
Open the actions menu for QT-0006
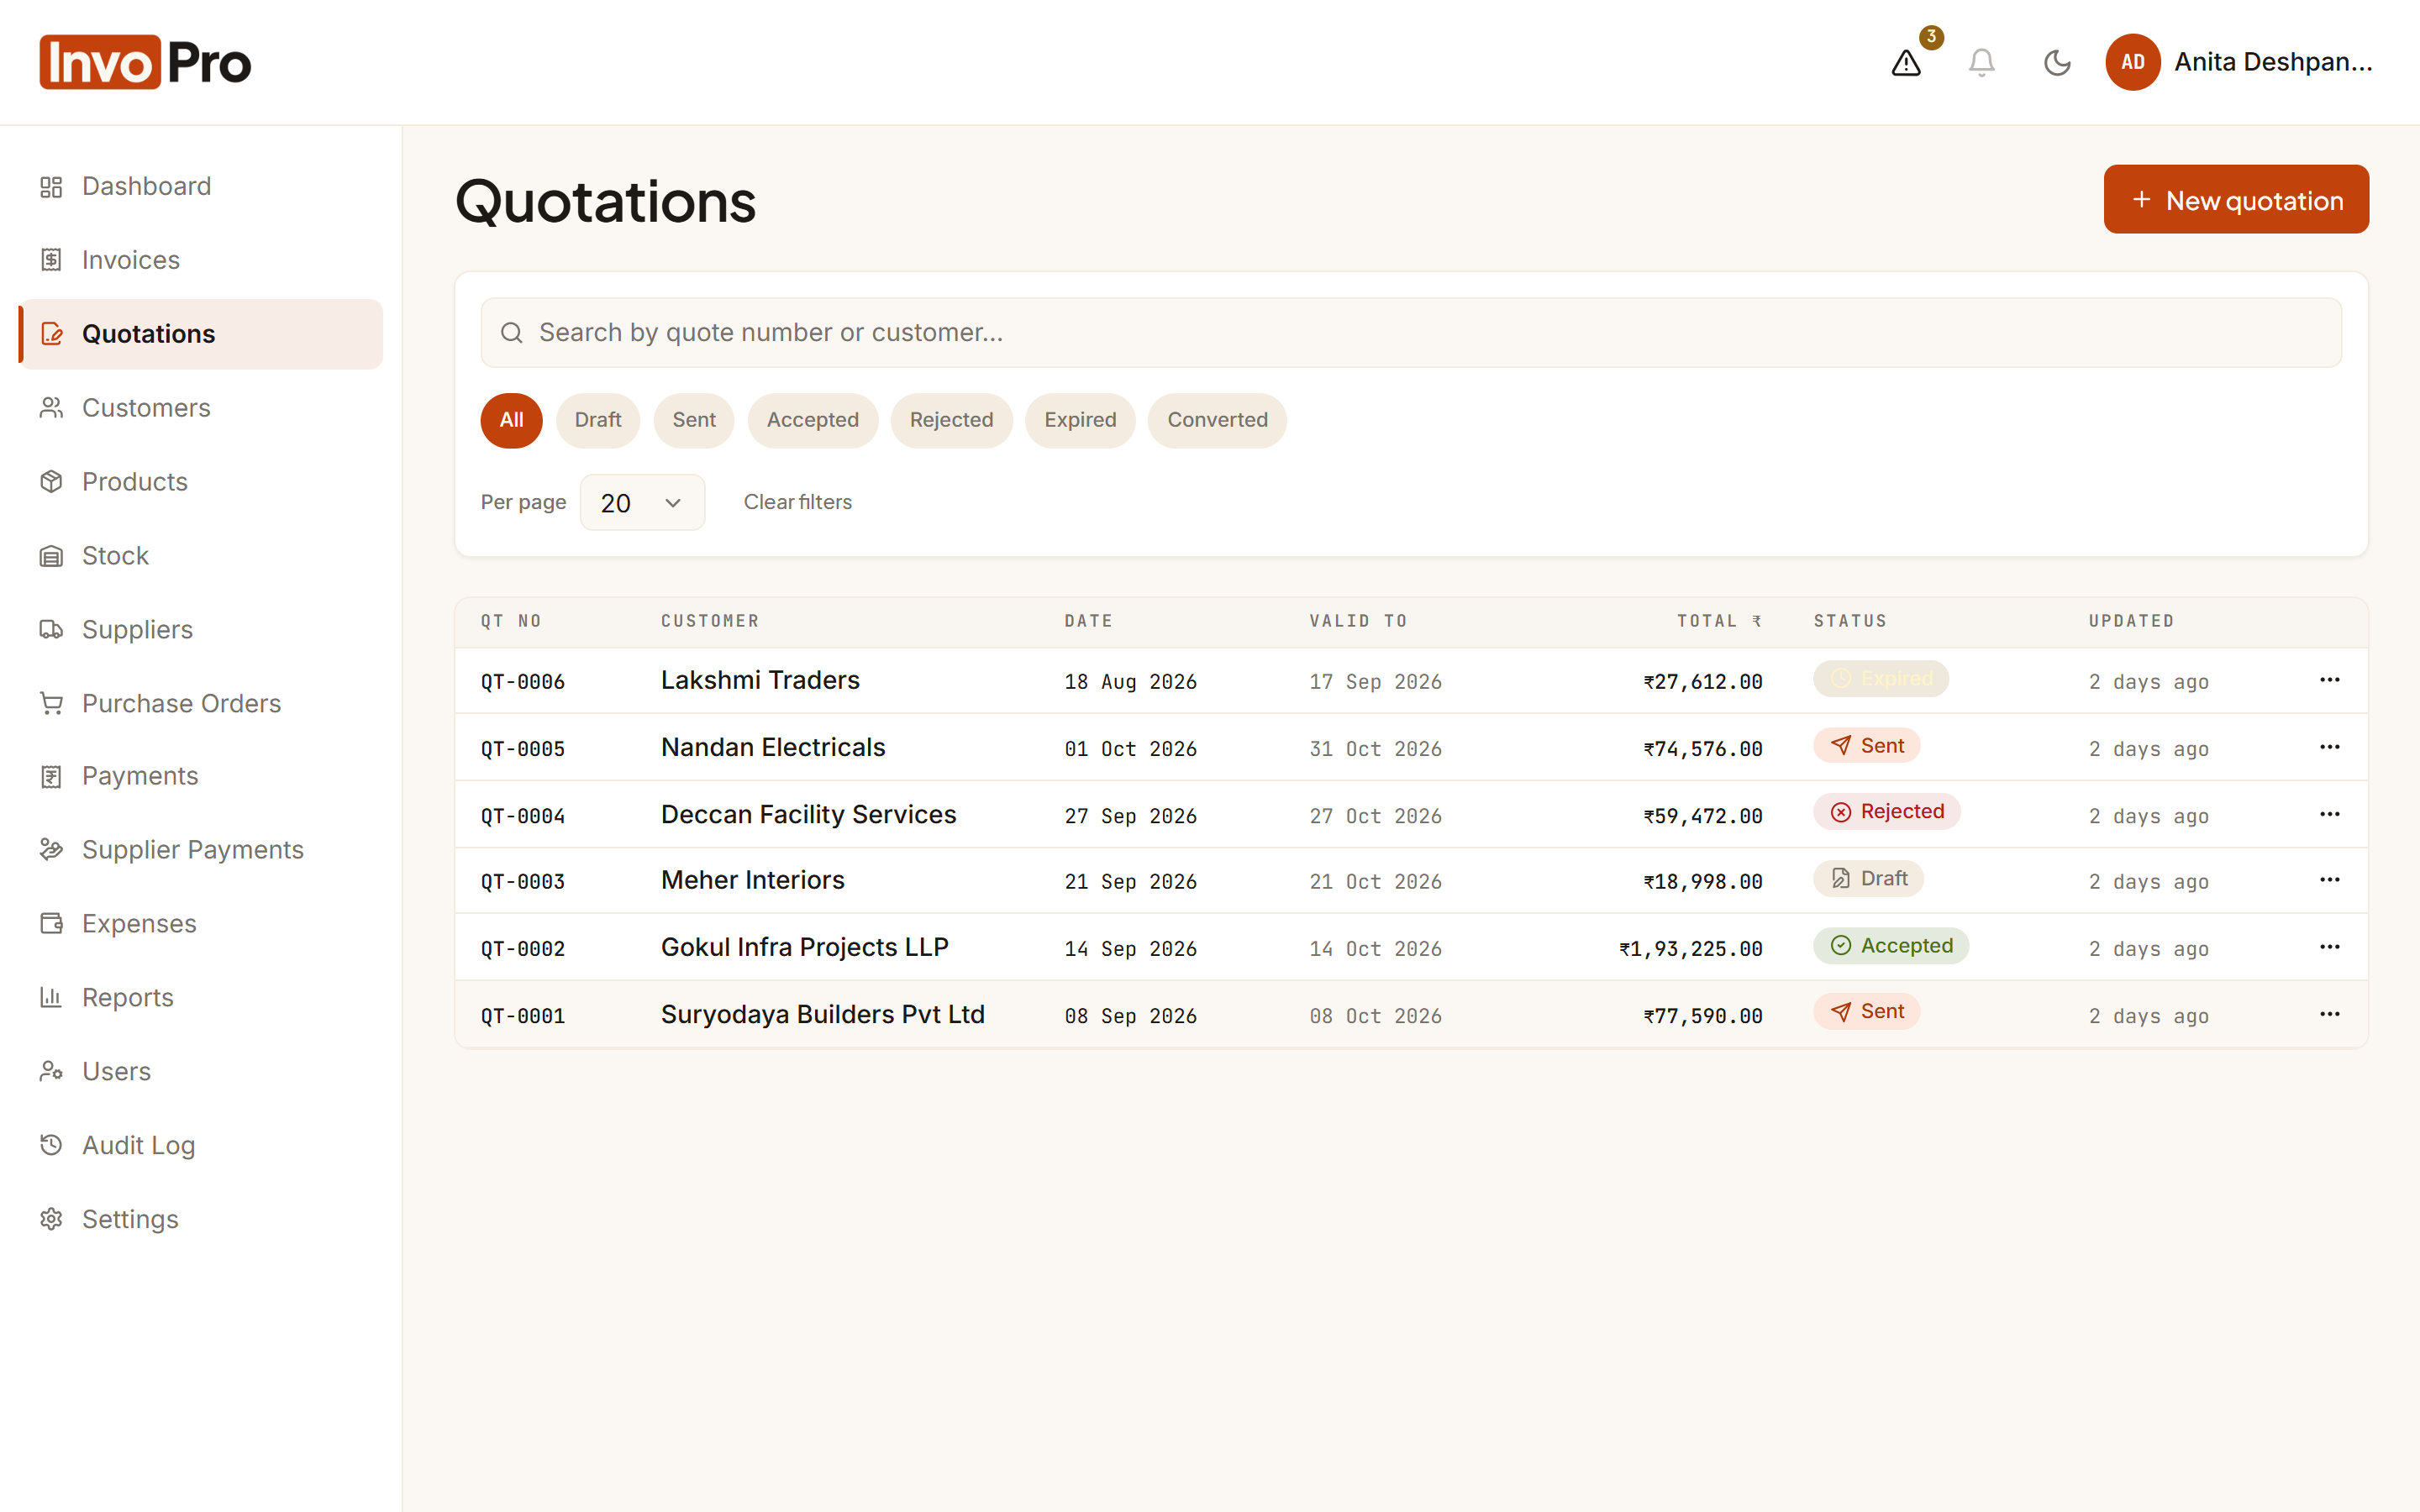coord(2329,680)
